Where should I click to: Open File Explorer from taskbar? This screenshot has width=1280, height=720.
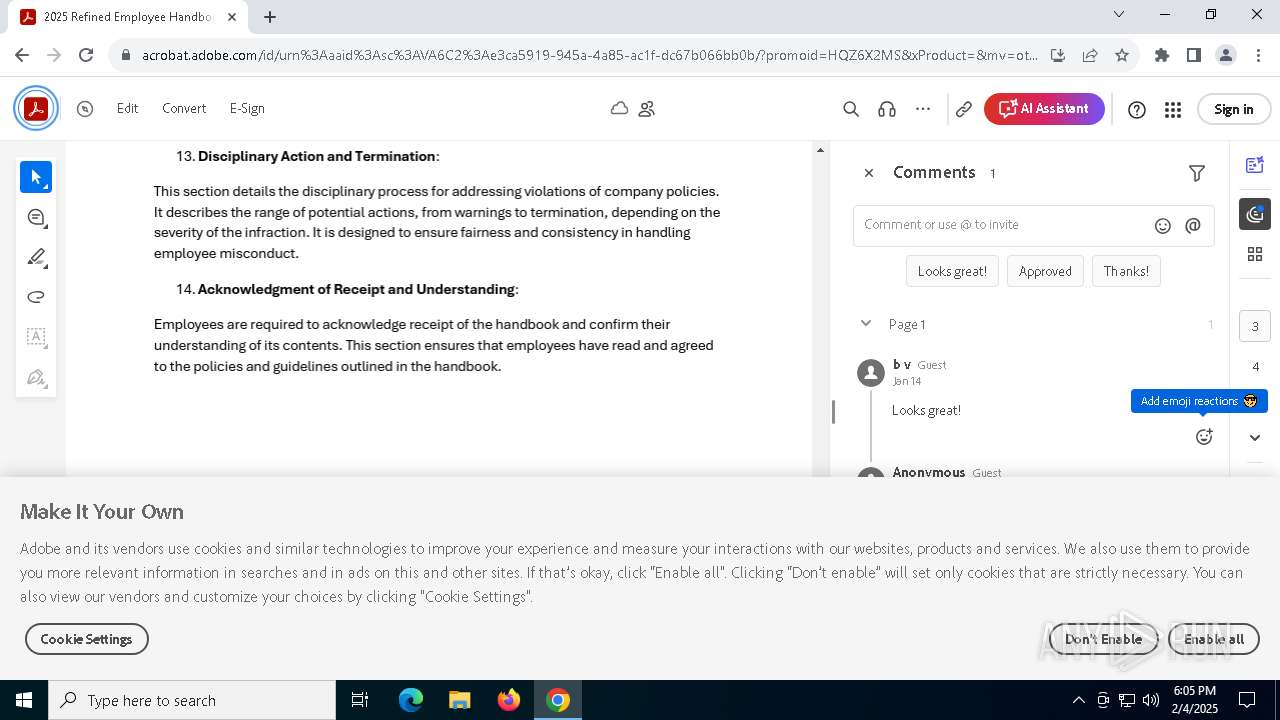459,700
